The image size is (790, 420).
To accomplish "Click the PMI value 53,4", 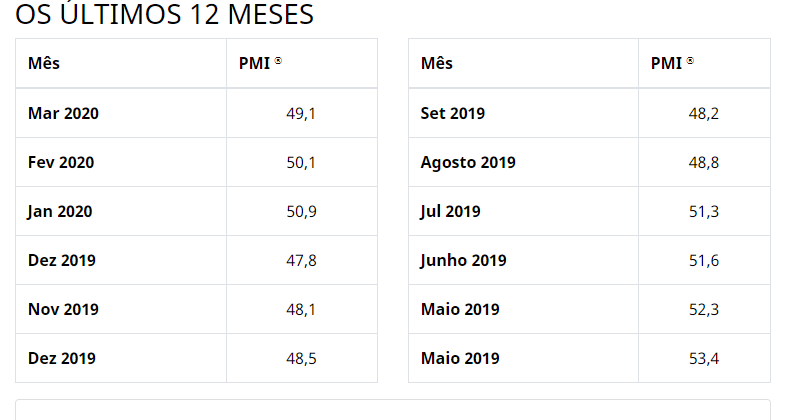I will coord(704,358).
